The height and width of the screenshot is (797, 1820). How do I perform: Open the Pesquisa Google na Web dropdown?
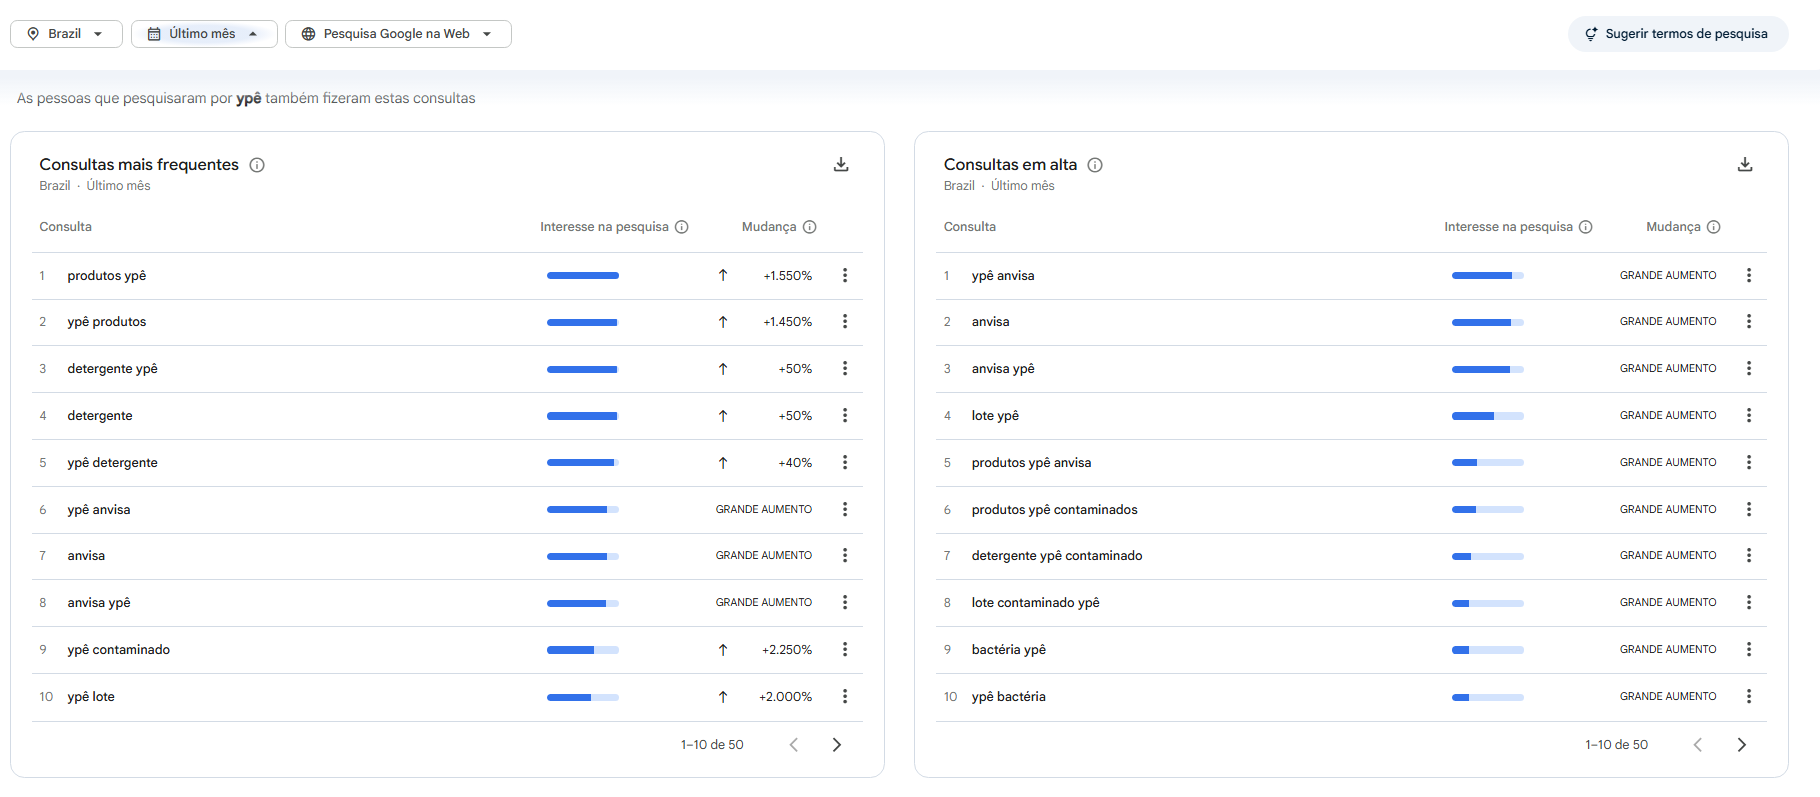point(398,34)
